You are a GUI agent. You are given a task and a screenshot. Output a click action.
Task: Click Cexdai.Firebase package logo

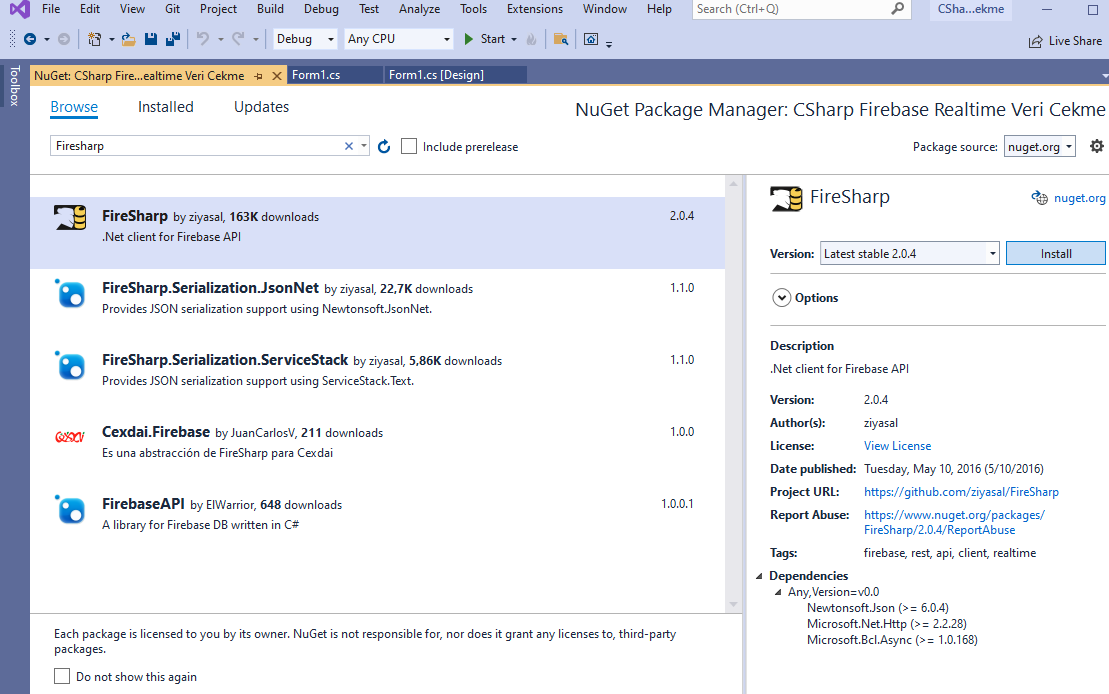(x=70, y=436)
